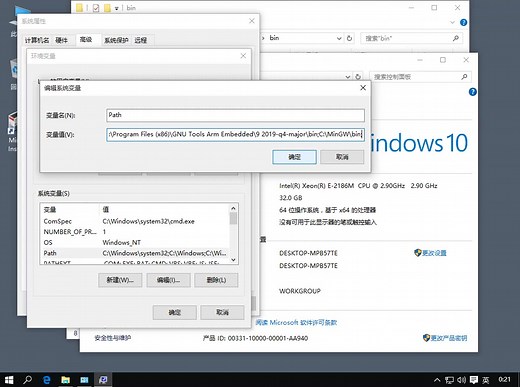
Task: Open the system properties taskbar item
Action: [103, 380]
